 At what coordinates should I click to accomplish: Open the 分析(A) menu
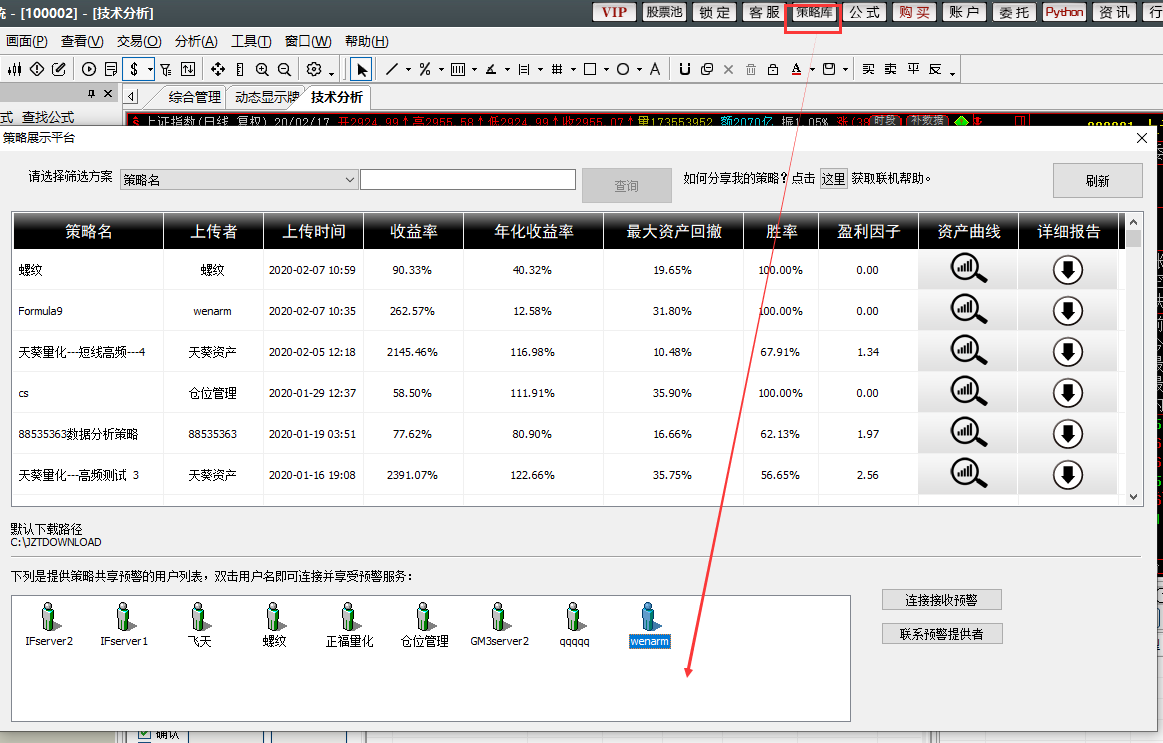196,41
